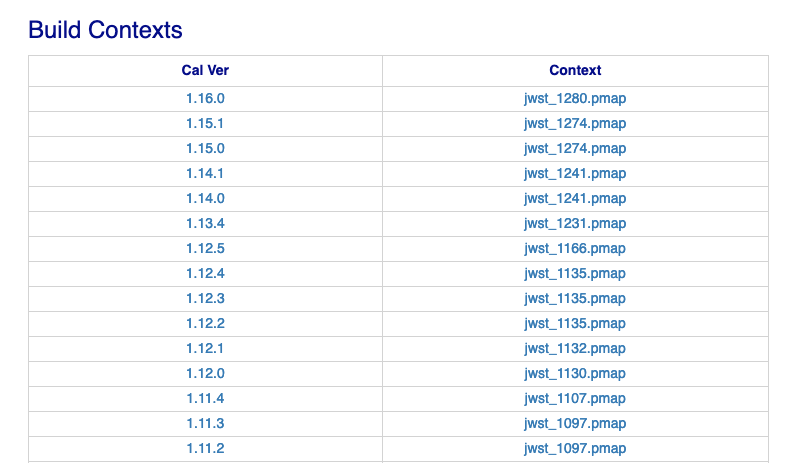Open jwst_1135.pmap in the 1.12.4 row
Viewport: 807px width, 463px height.
click(x=575, y=273)
